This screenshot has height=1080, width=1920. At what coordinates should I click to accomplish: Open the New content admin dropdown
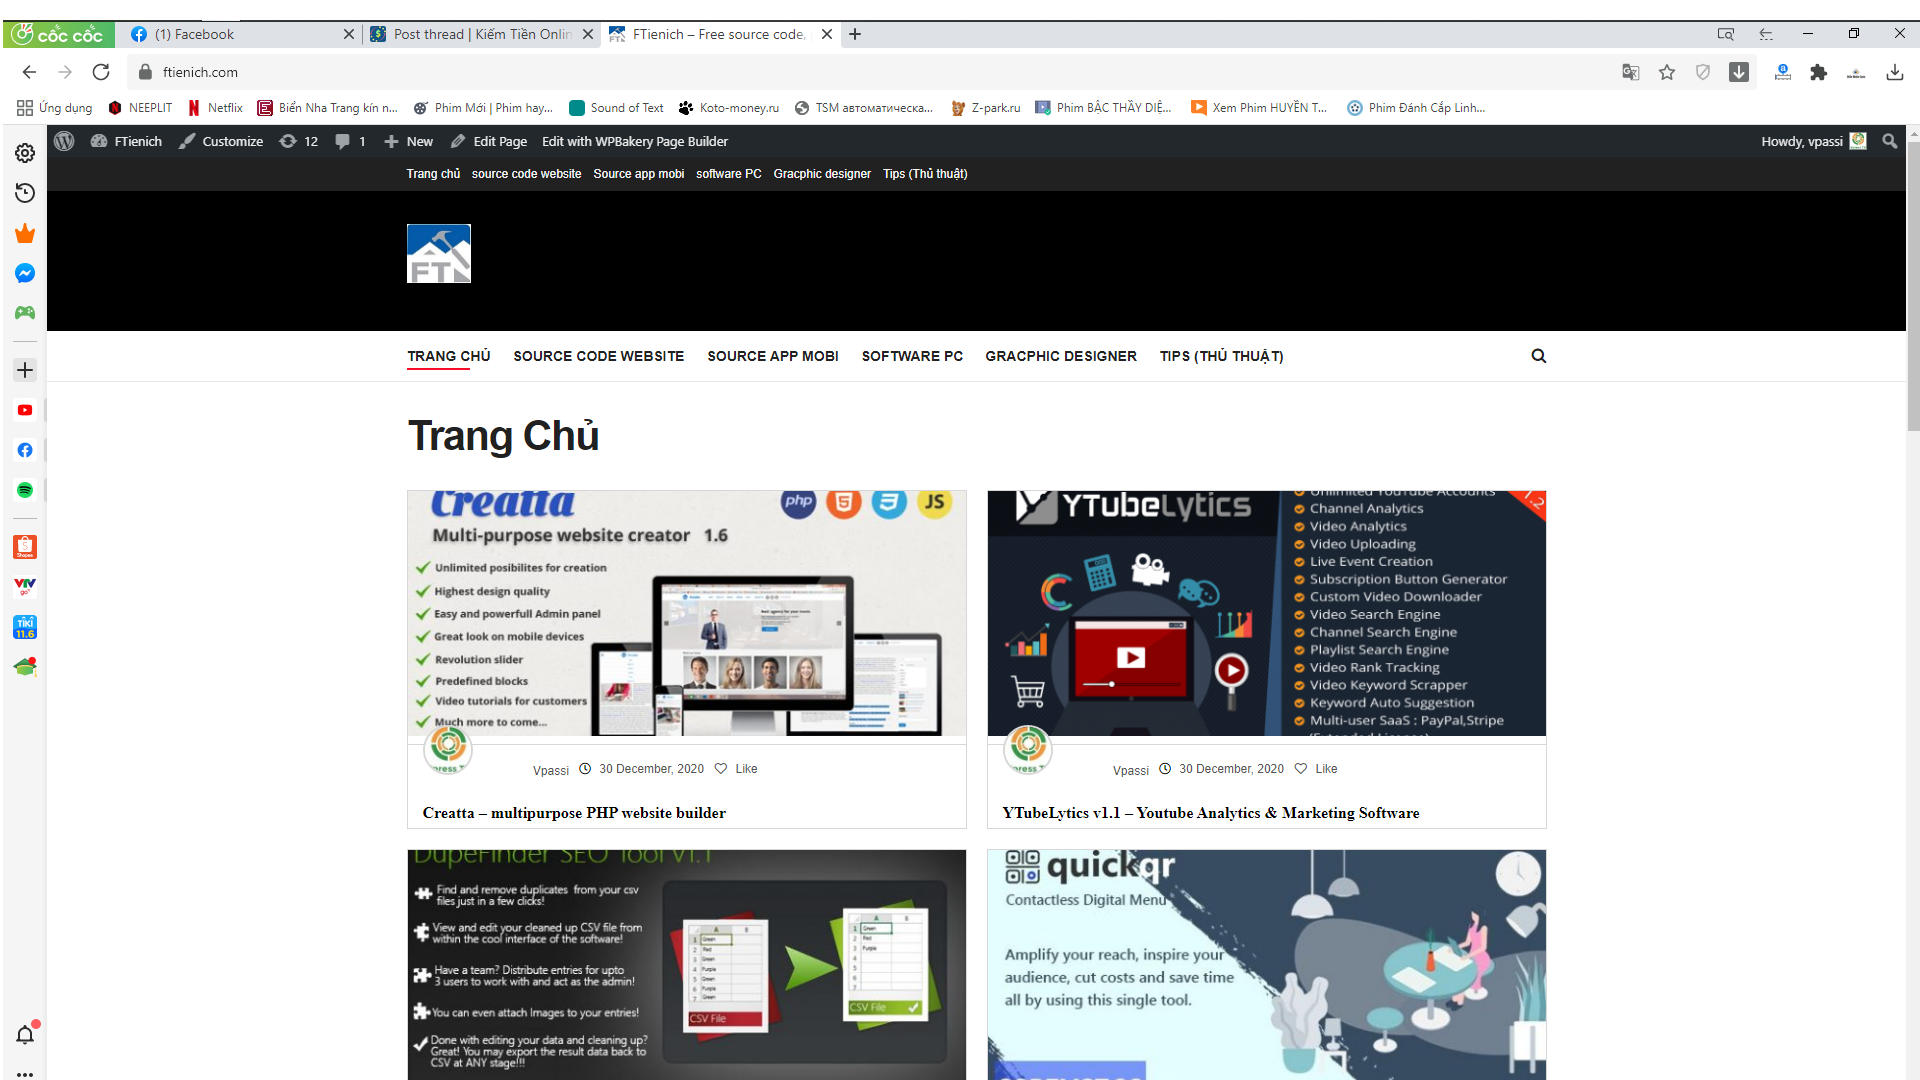coord(409,141)
